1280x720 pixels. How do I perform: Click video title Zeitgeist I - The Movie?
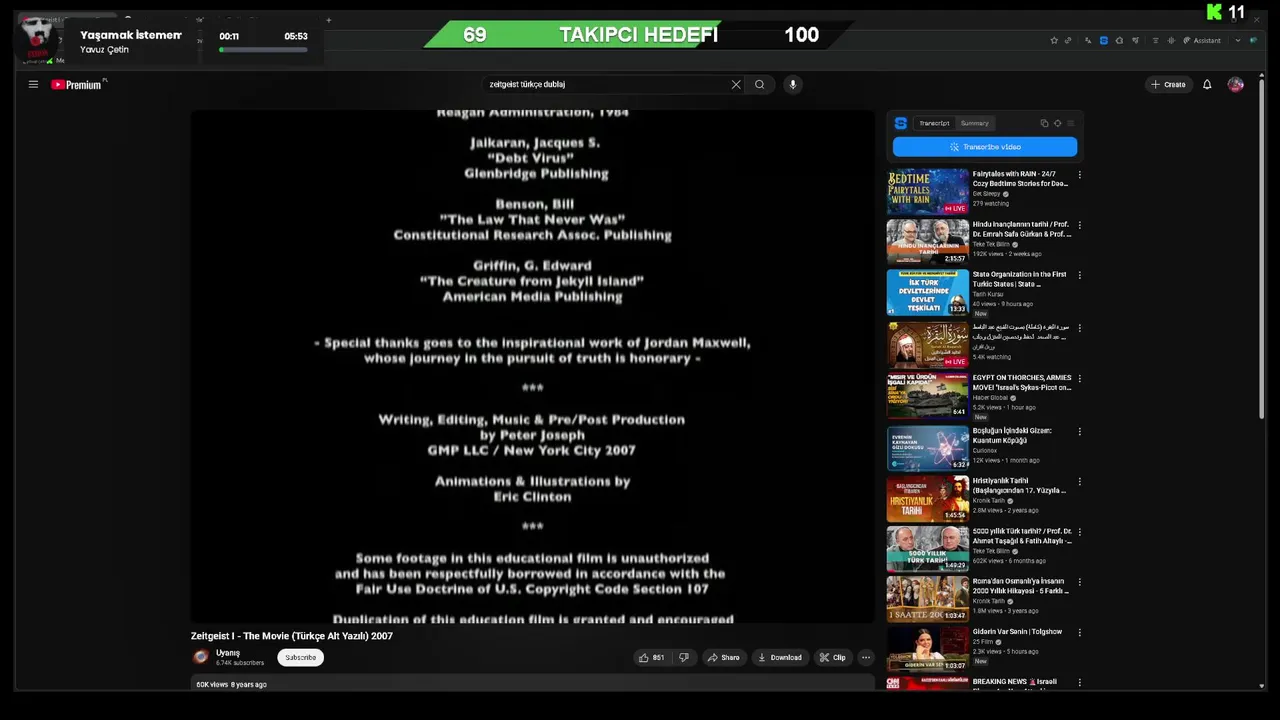pyautogui.click(x=292, y=636)
